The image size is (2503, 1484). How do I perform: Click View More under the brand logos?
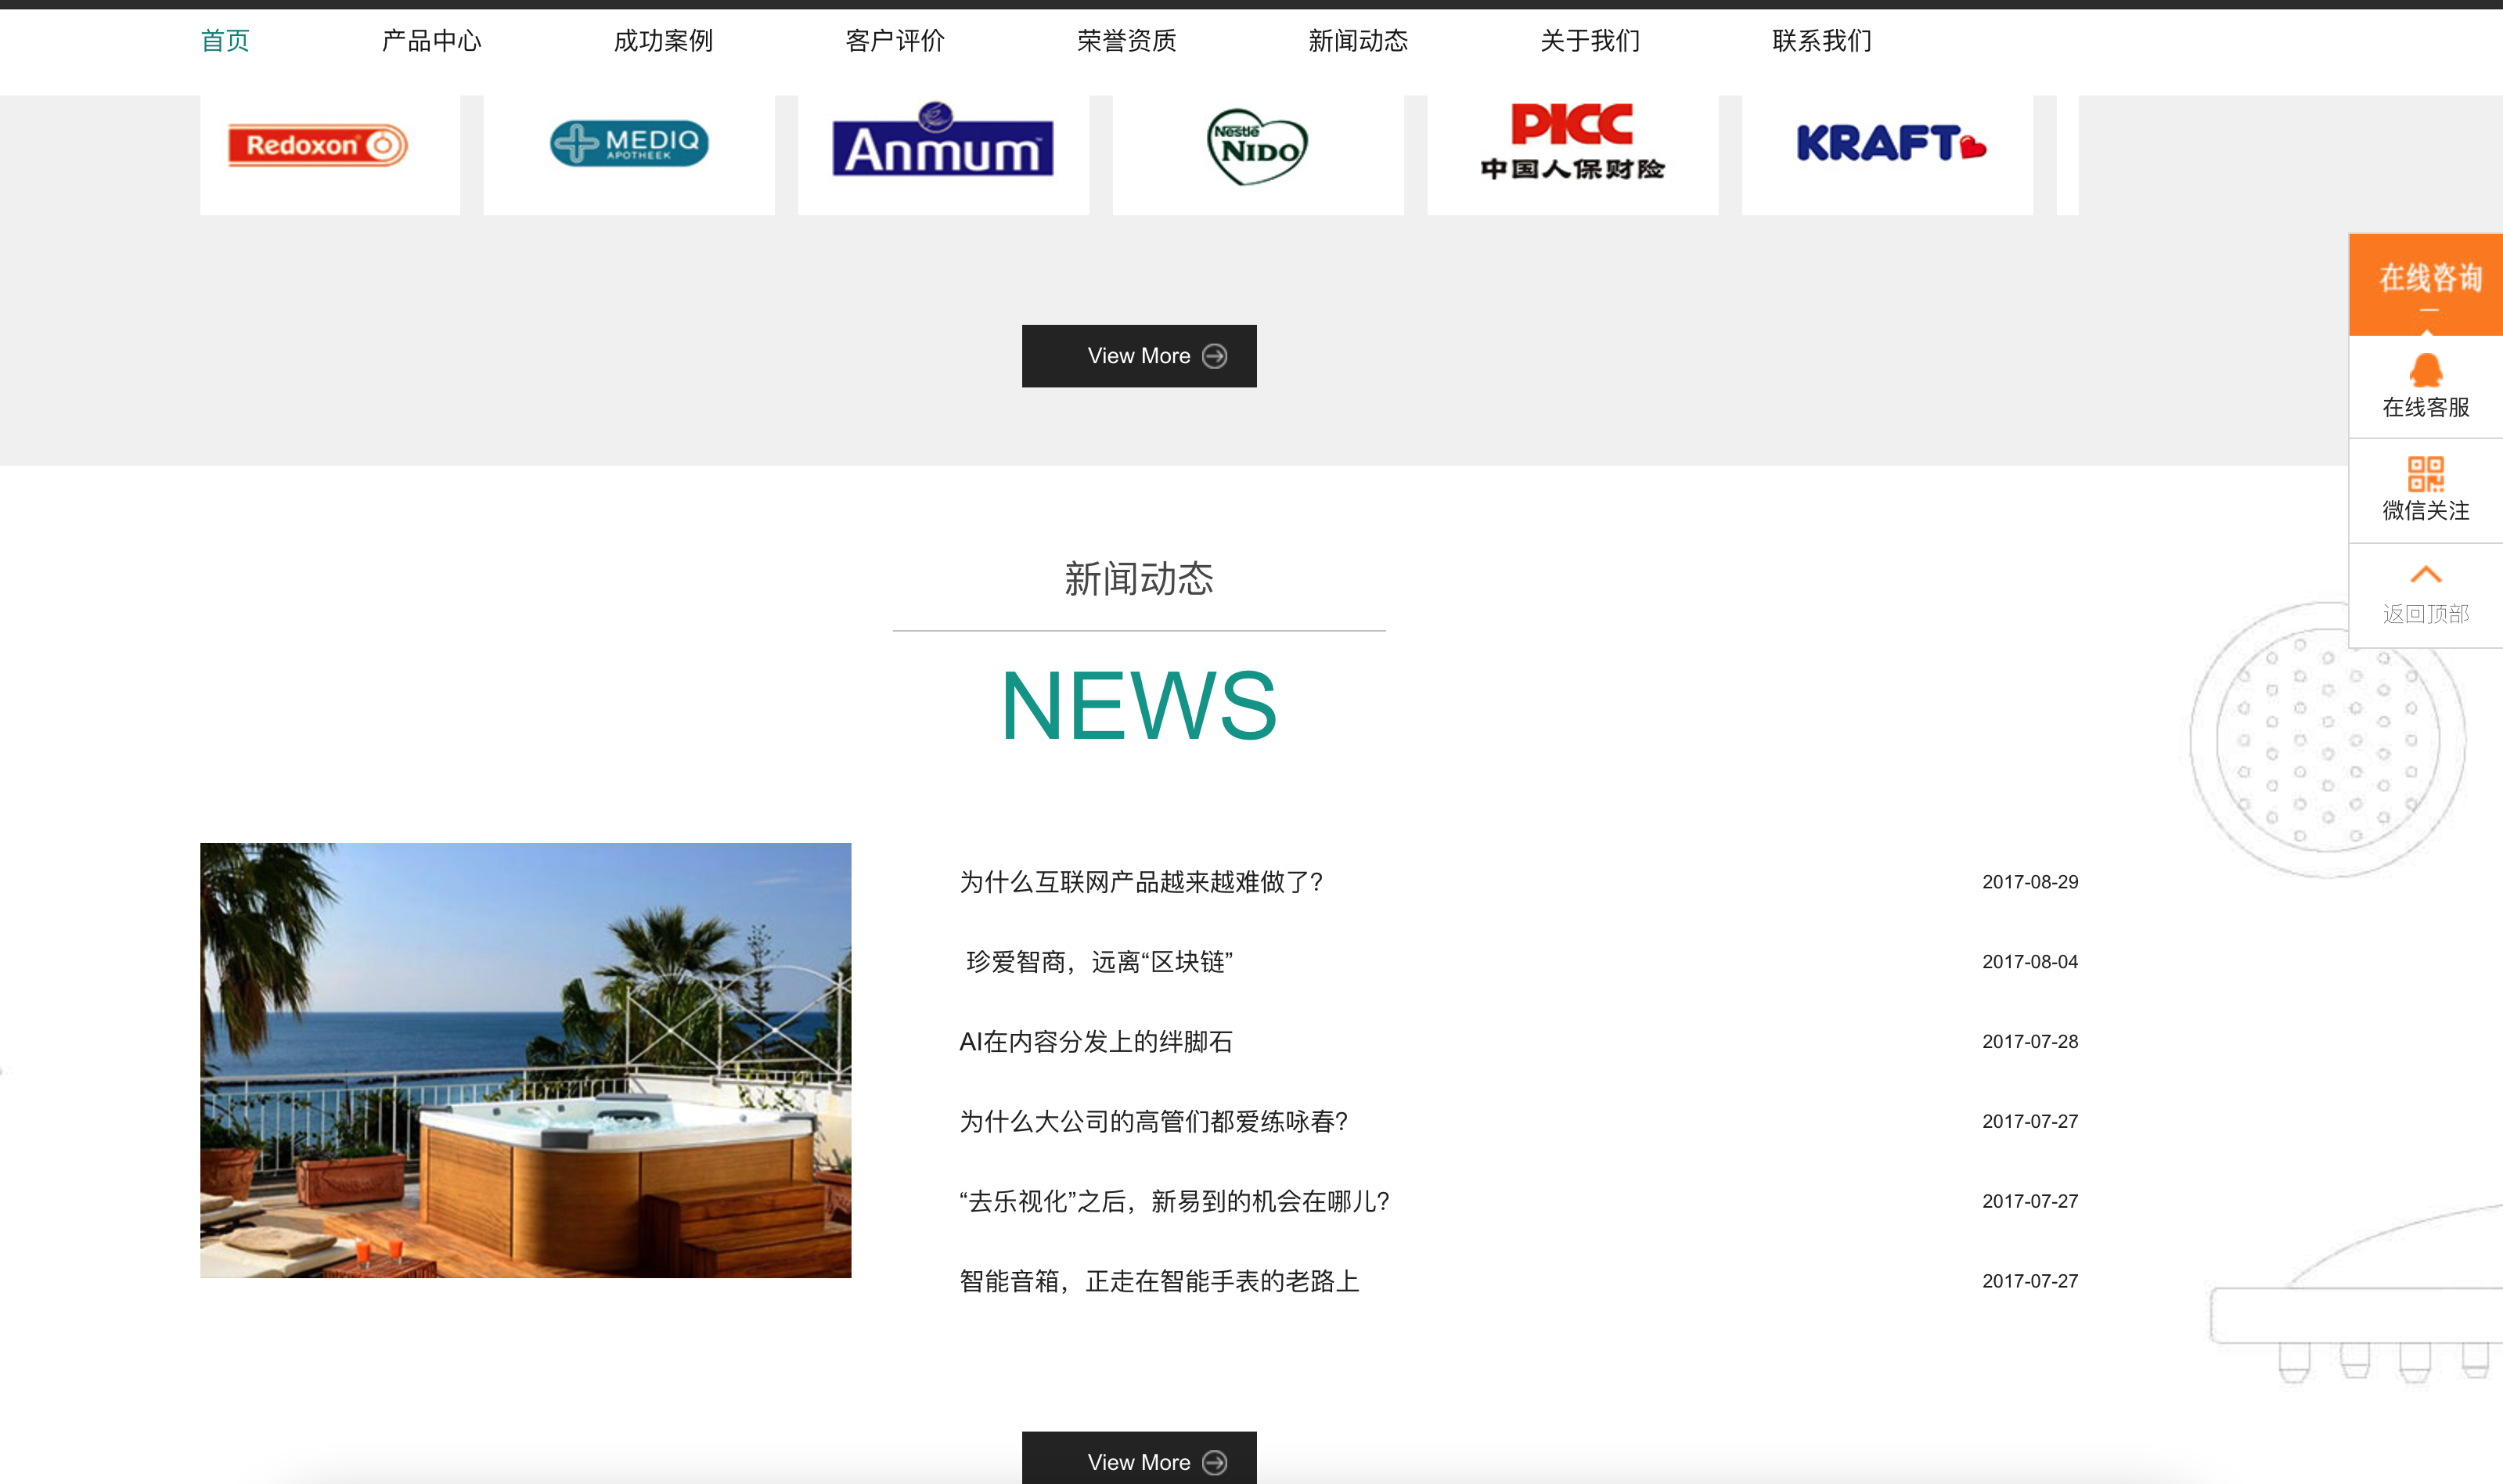[1139, 356]
